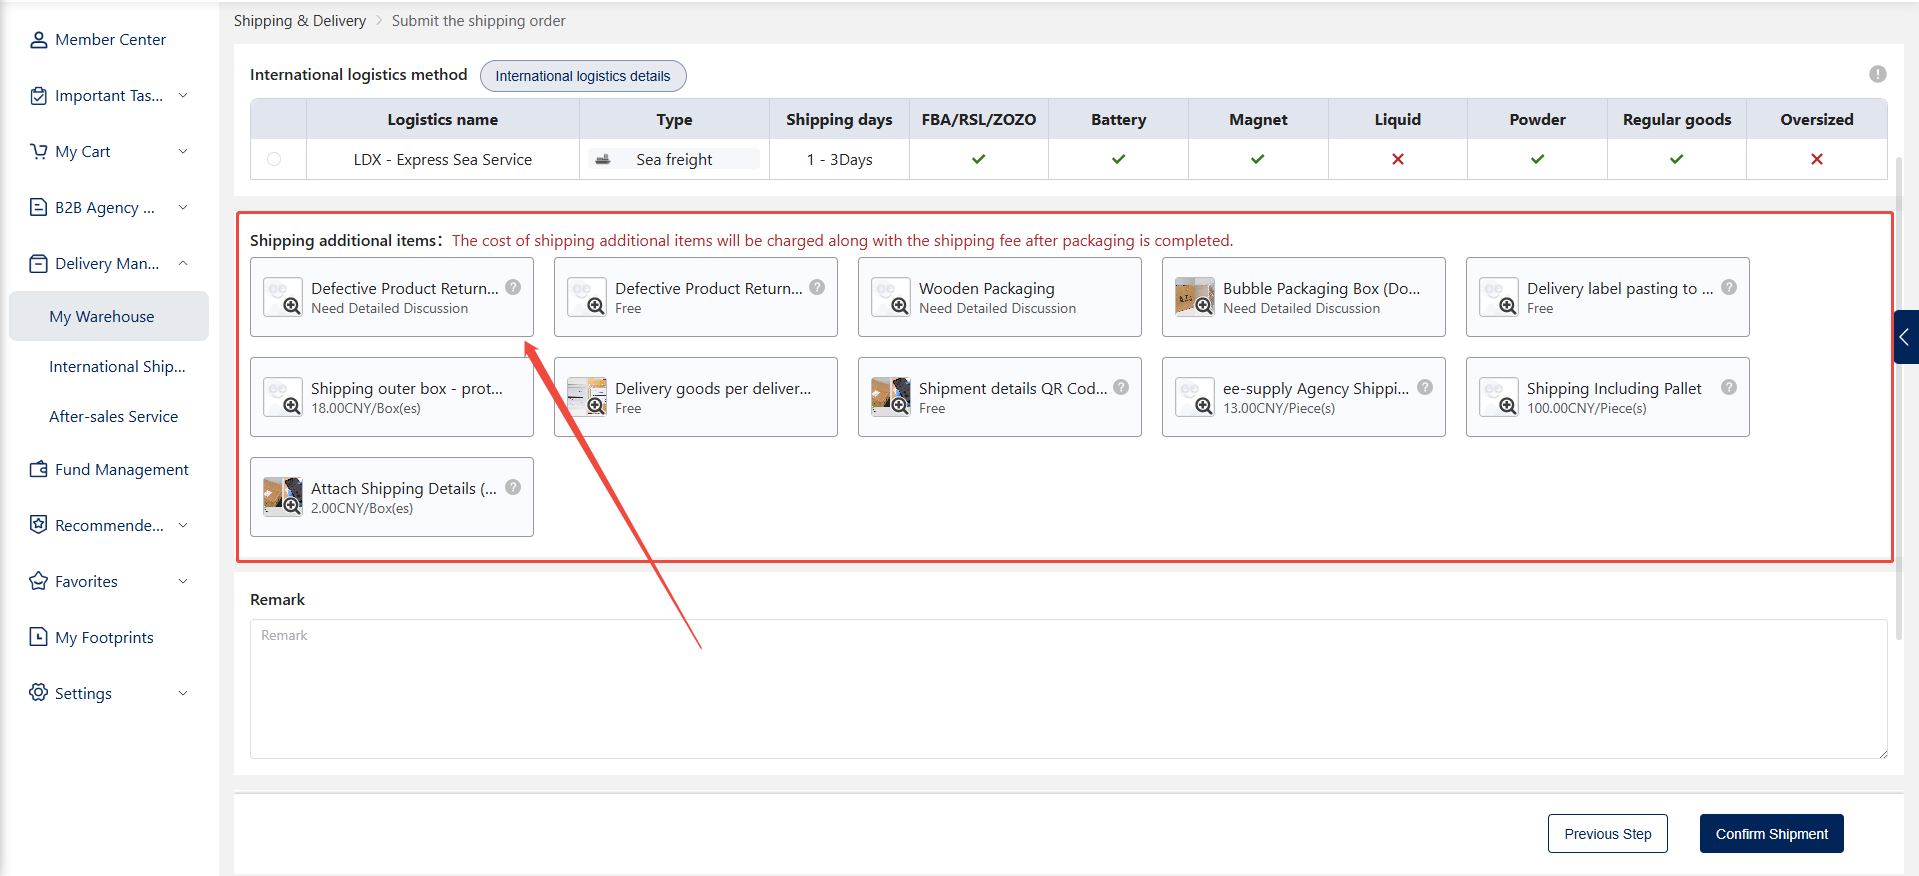
Task: Click the Recommended shield icon
Action: [39, 525]
